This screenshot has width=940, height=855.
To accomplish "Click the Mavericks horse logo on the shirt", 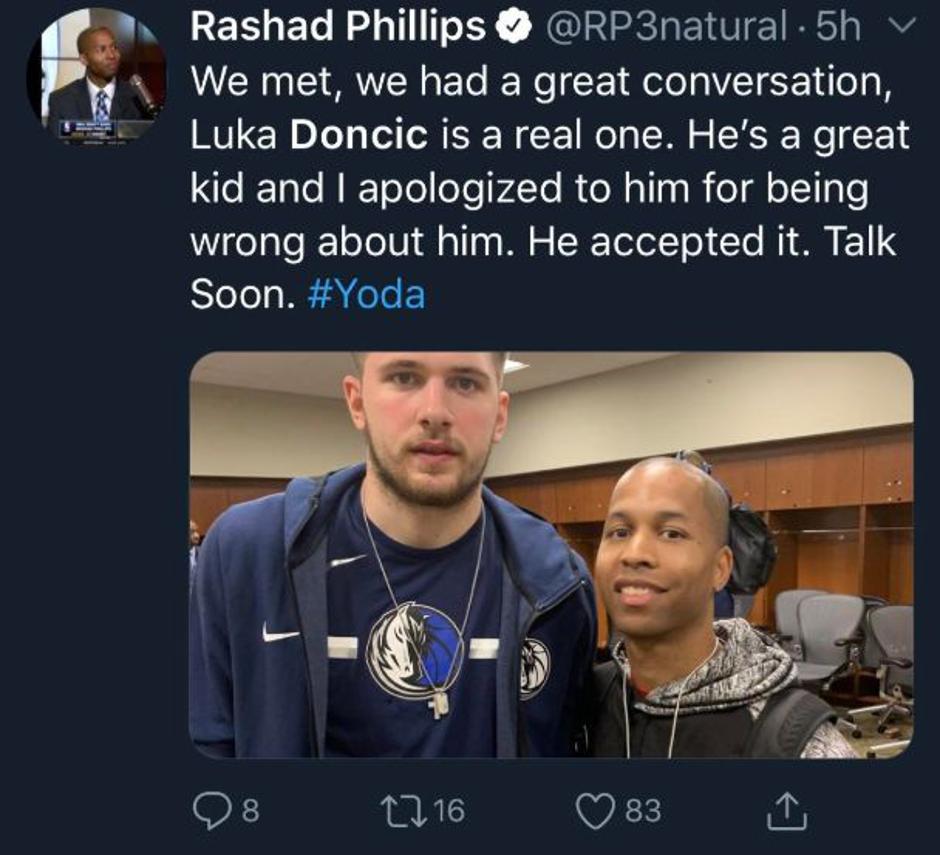I will (x=414, y=648).
